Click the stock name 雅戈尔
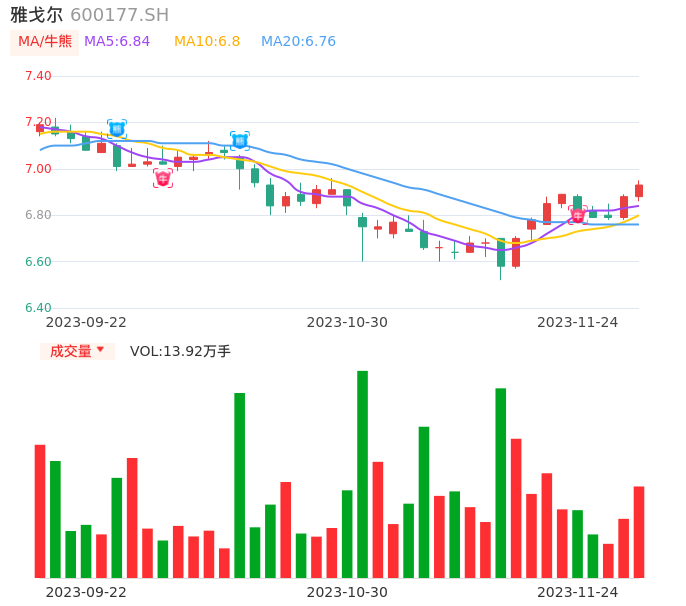 (x=37, y=15)
